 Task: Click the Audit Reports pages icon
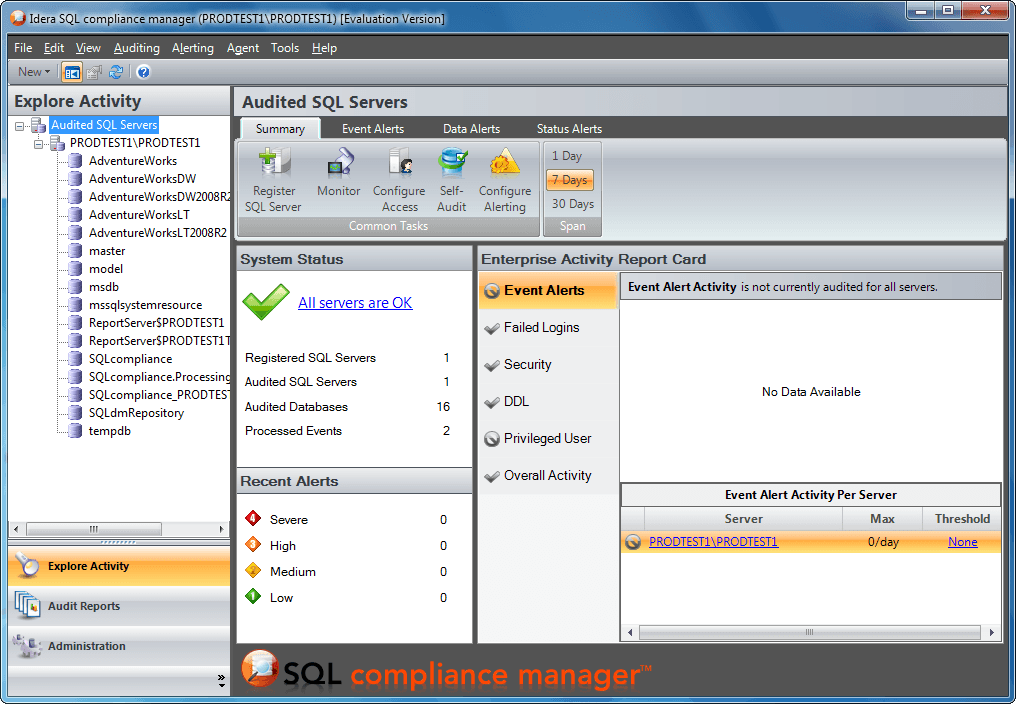(x=27, y=605)
